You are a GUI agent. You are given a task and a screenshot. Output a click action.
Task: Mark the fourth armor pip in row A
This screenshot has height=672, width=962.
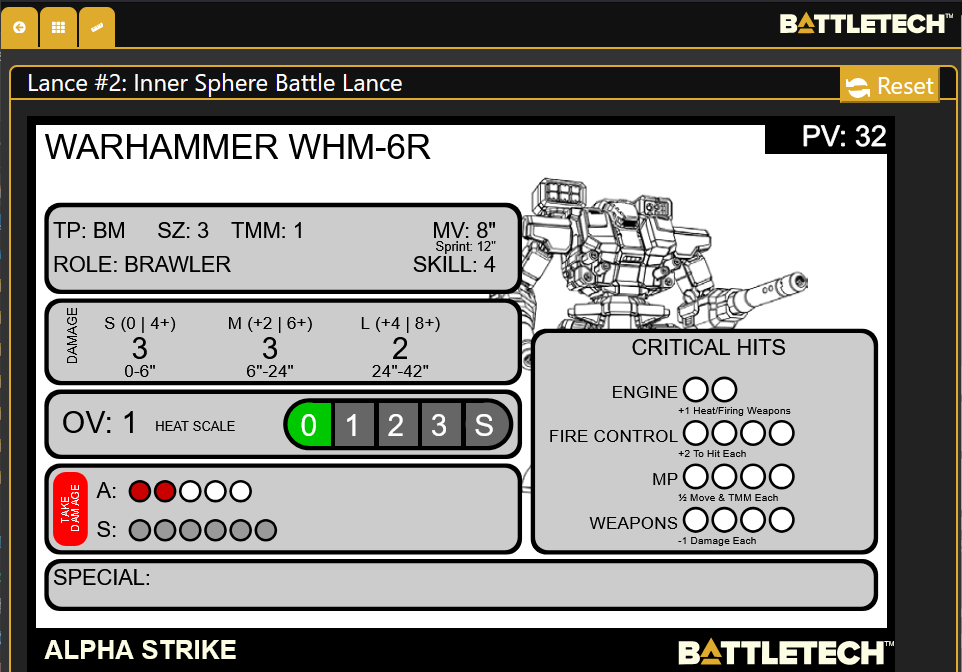215,491
